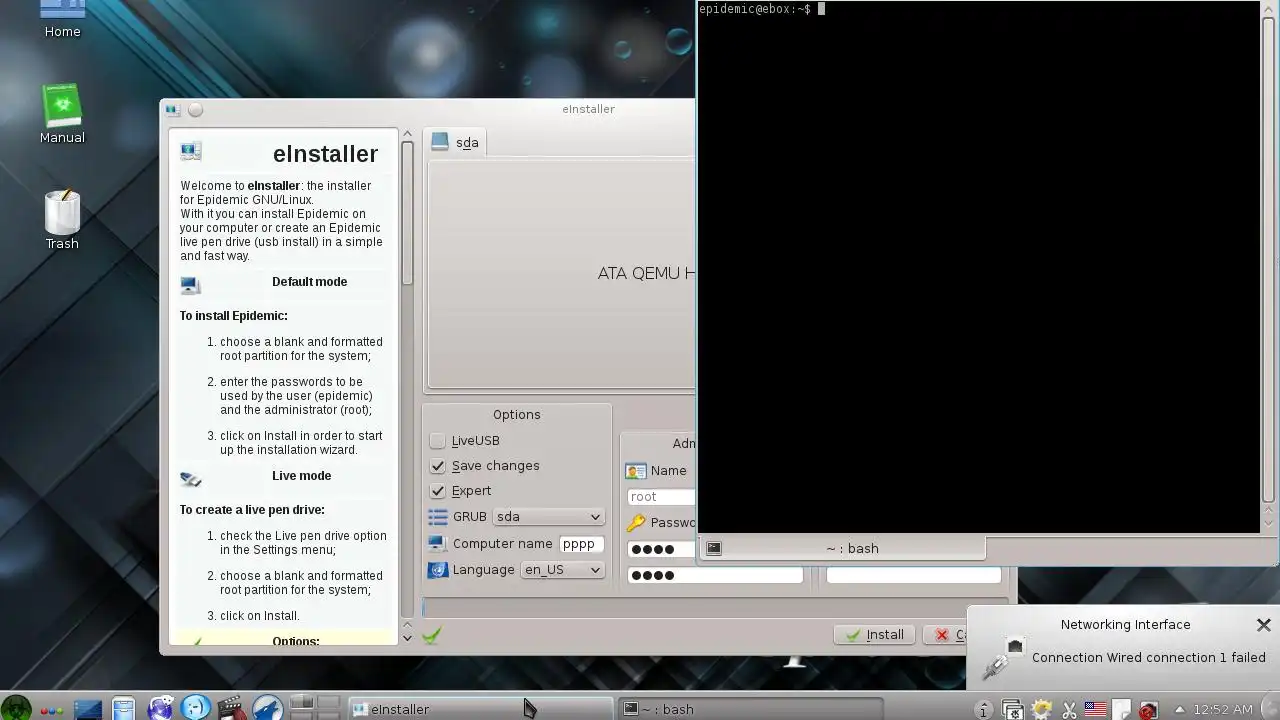Click the ATA QEMU disk area
This screenshot has width=1280, height=720.
[562, 274]
